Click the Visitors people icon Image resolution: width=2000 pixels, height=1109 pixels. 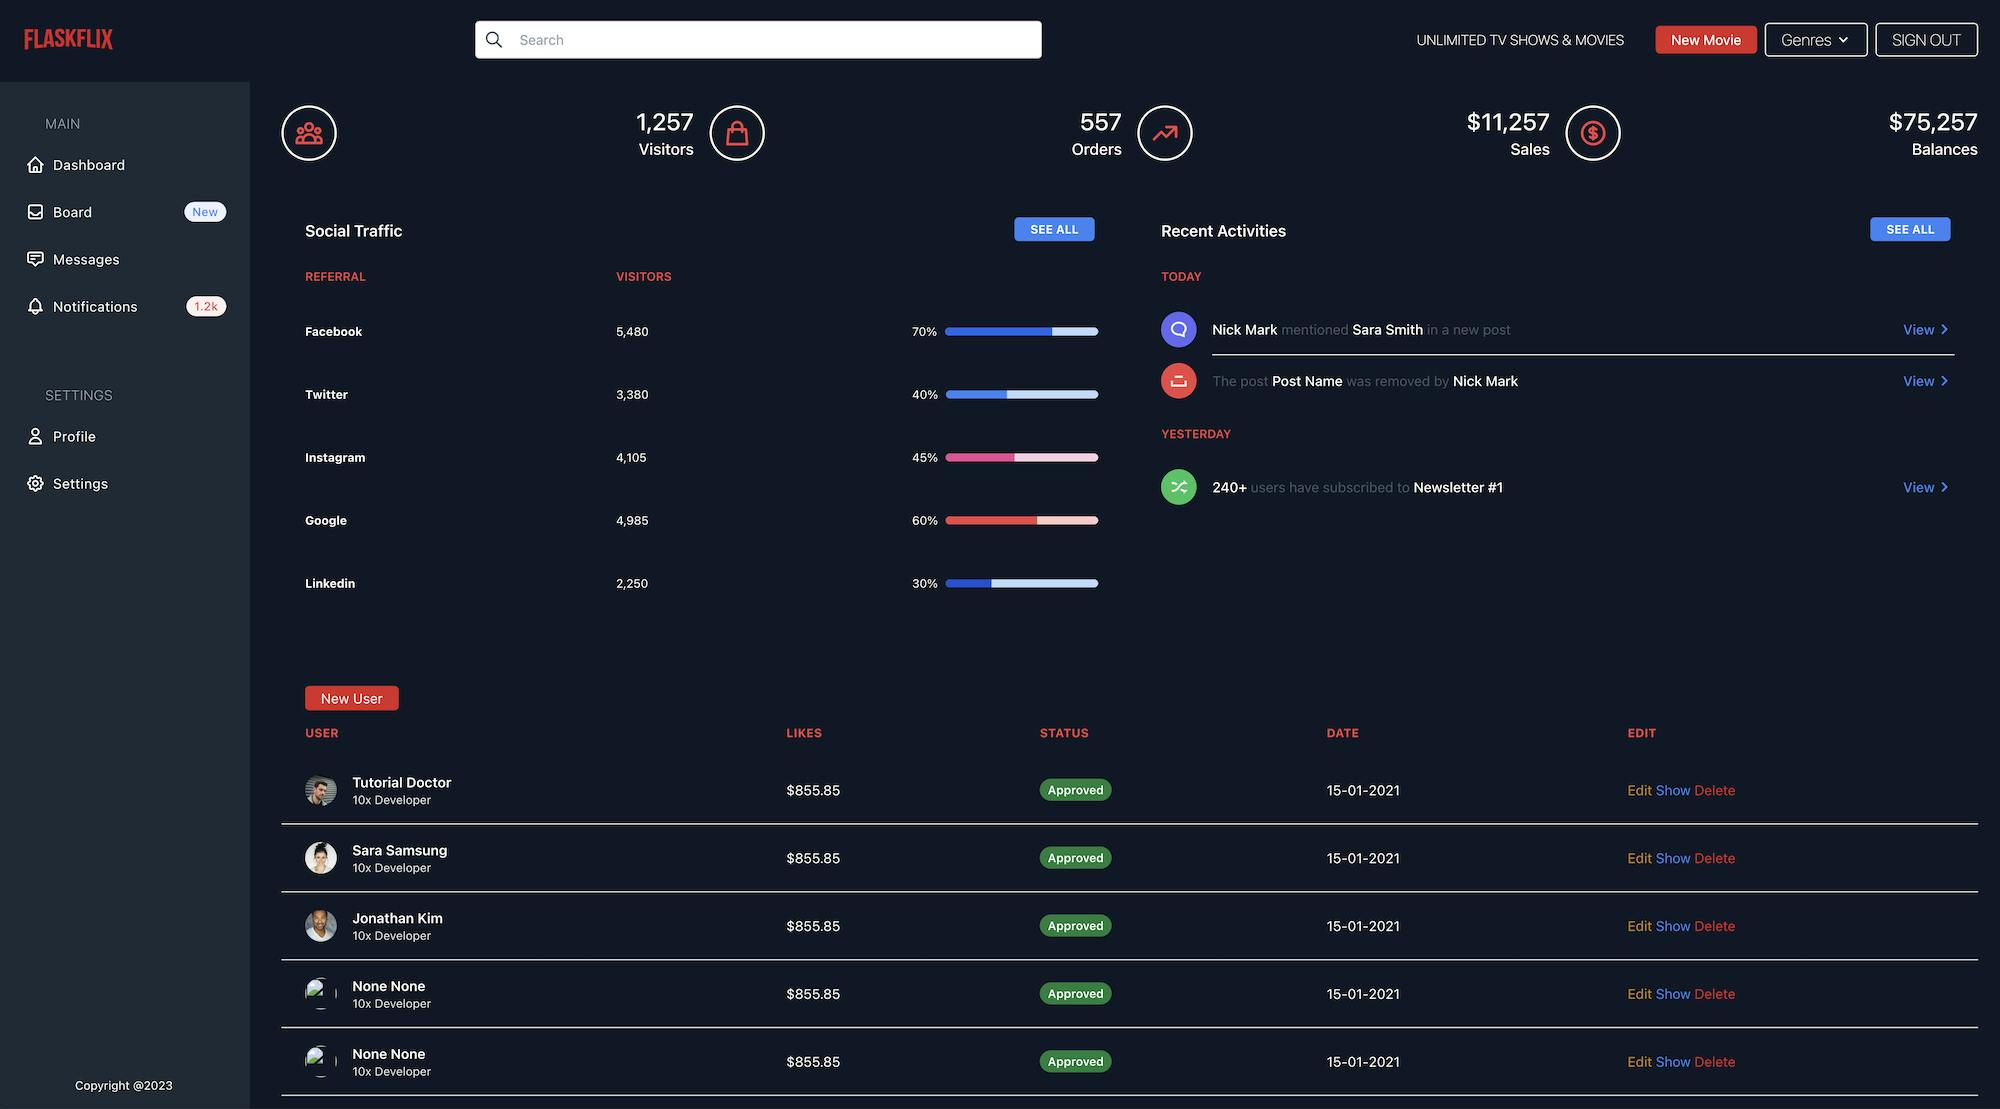[309, 133]
